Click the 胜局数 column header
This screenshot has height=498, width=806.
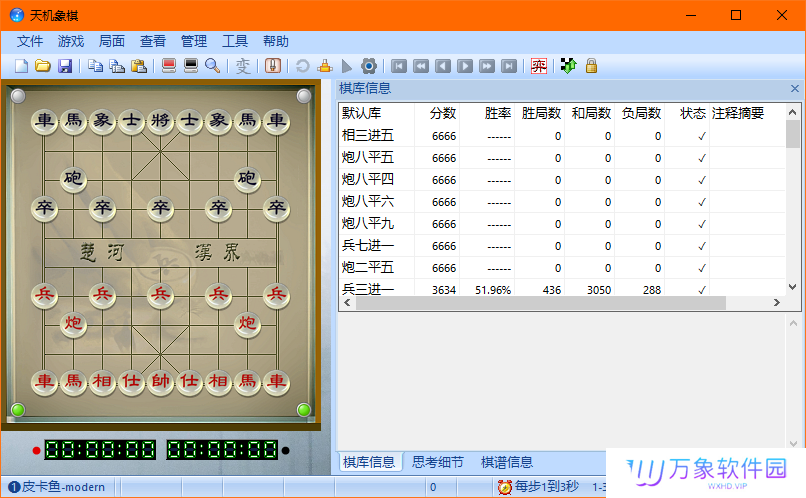[x=541, y=113]
